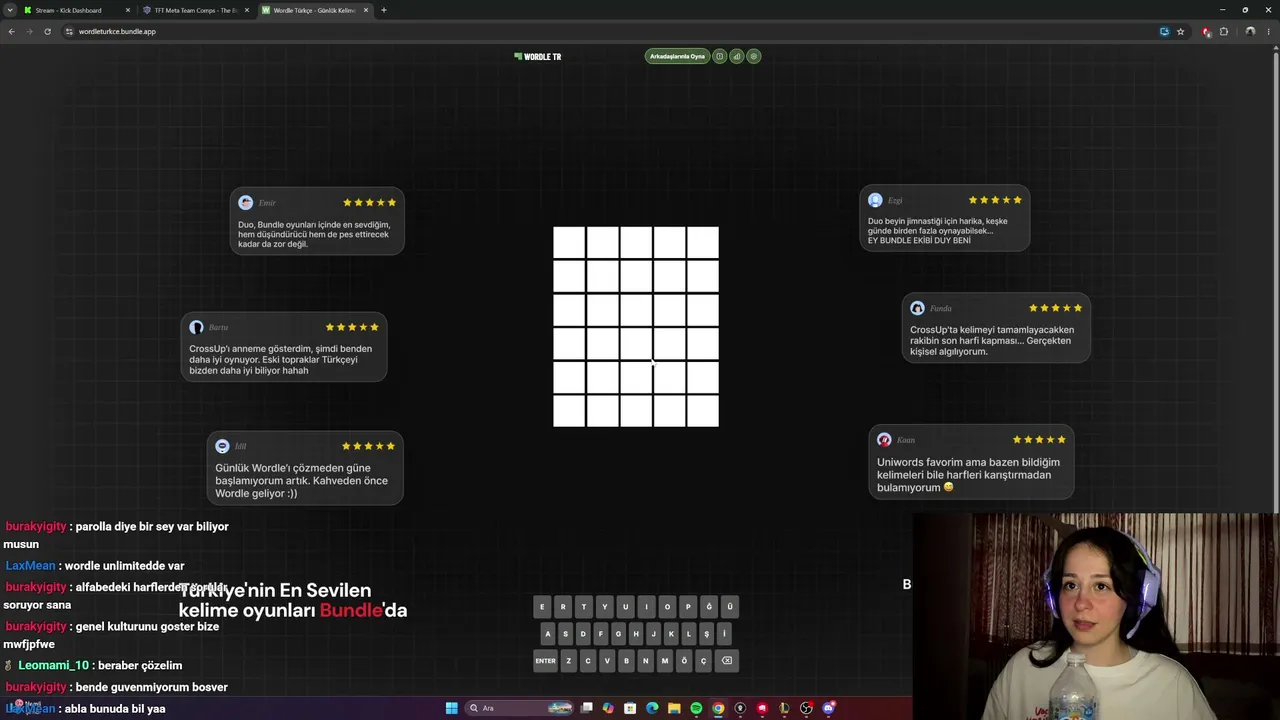Open the settings gear in Wordle header
This screenshot has width=1280, height=720.
click(x=754, y=56)
